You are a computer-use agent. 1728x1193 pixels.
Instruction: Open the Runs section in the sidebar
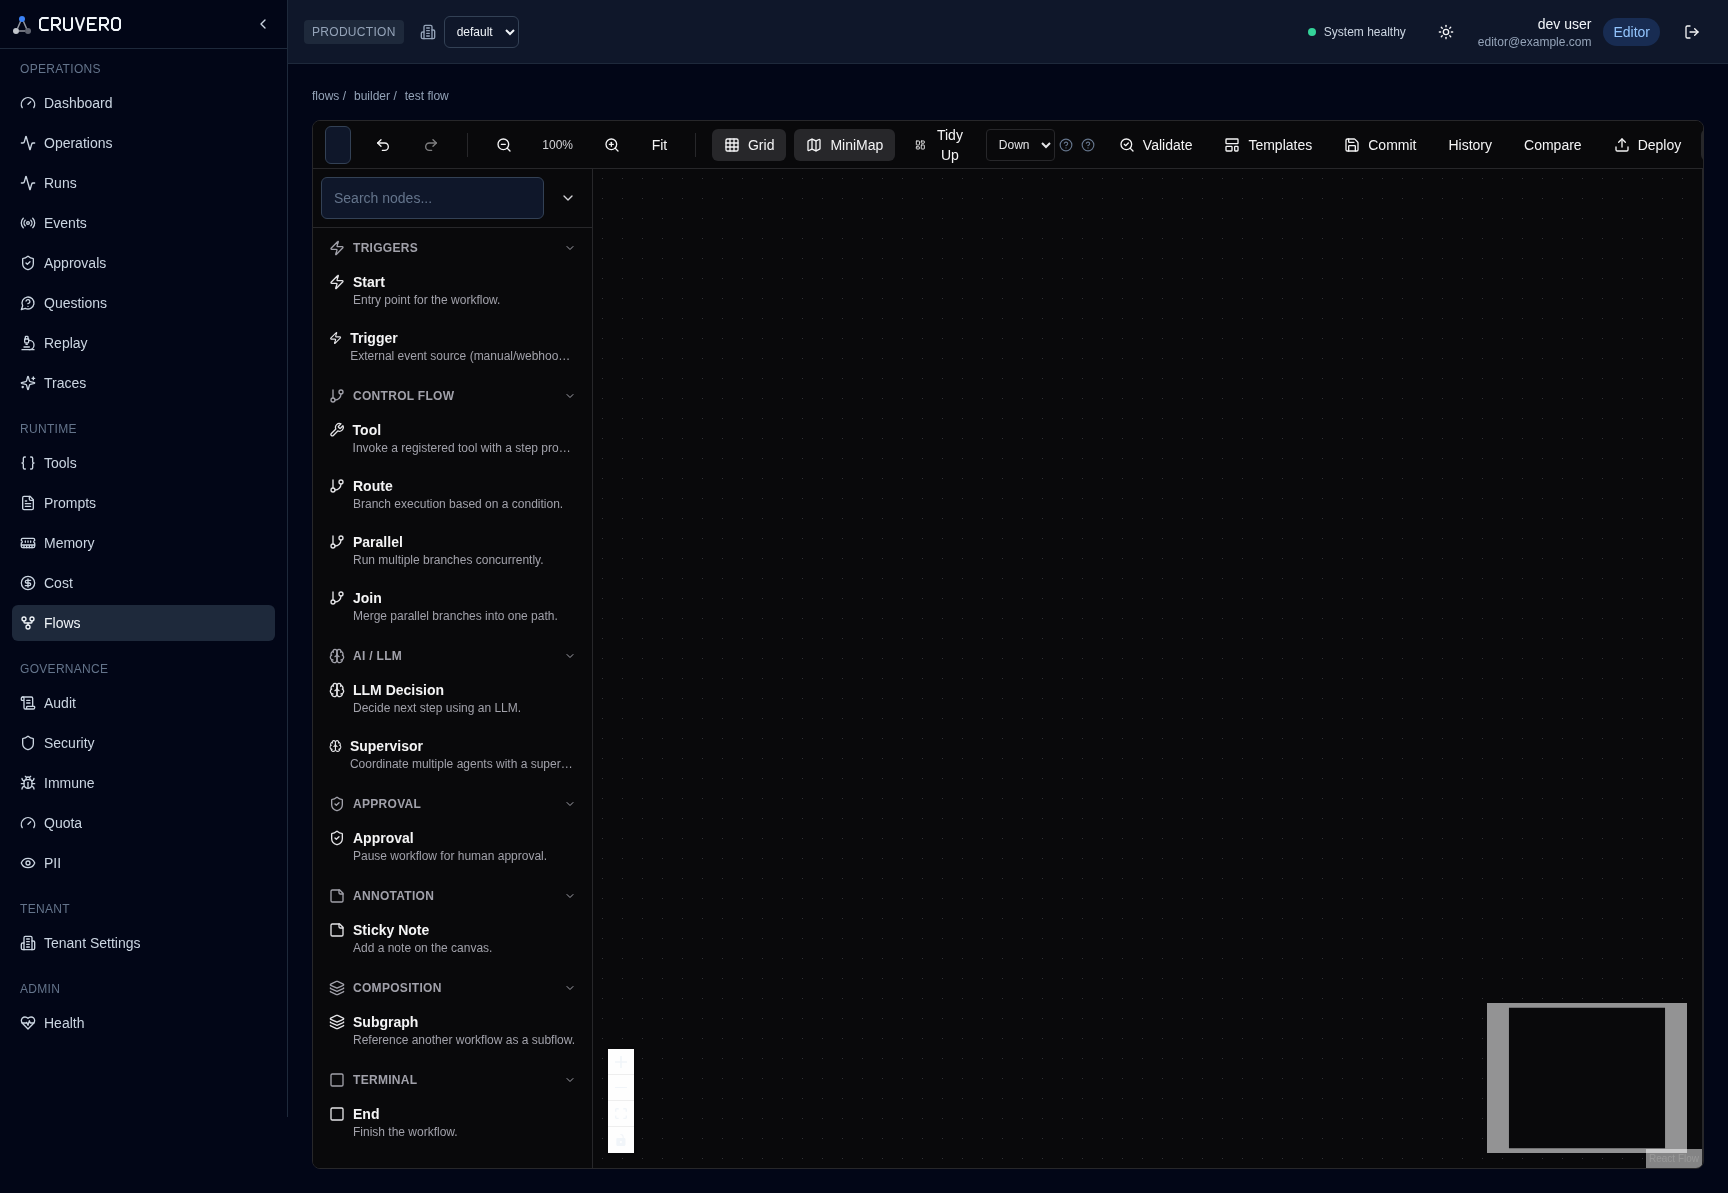click(60, 183)
